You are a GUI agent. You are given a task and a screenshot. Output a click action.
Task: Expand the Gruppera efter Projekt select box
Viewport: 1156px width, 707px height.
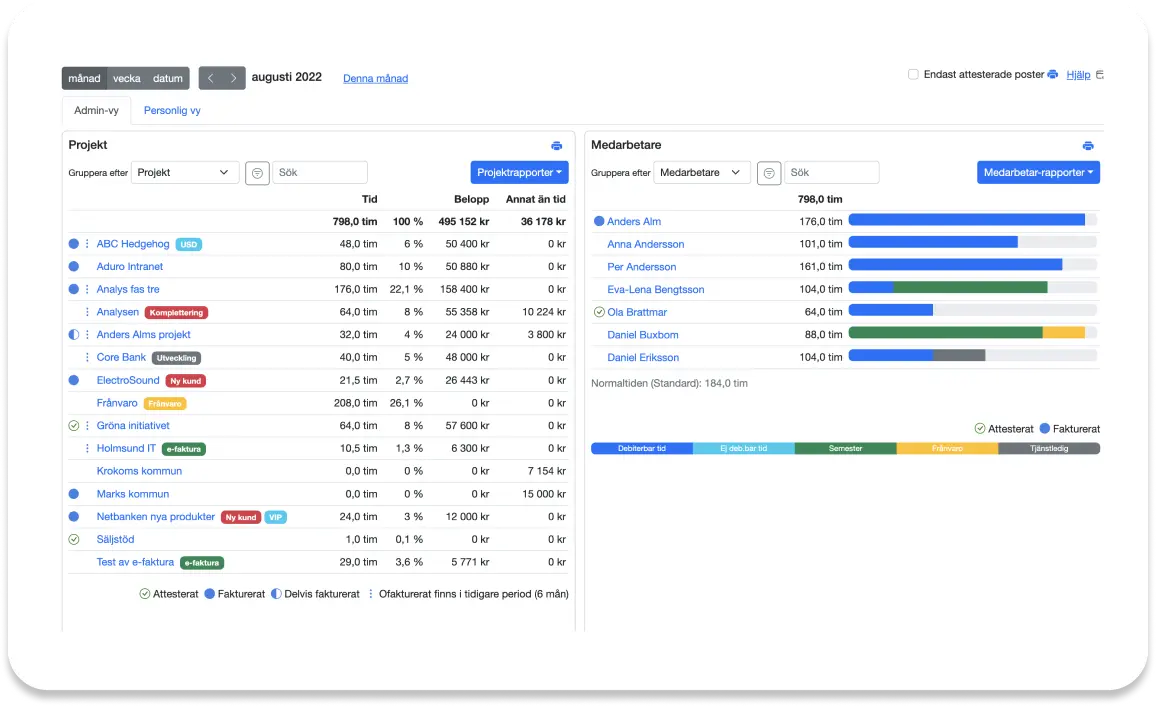click(185, 173)
